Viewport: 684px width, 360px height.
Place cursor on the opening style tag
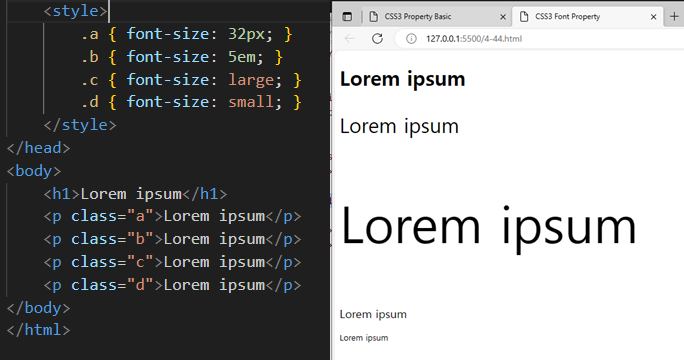coord(75,11)
